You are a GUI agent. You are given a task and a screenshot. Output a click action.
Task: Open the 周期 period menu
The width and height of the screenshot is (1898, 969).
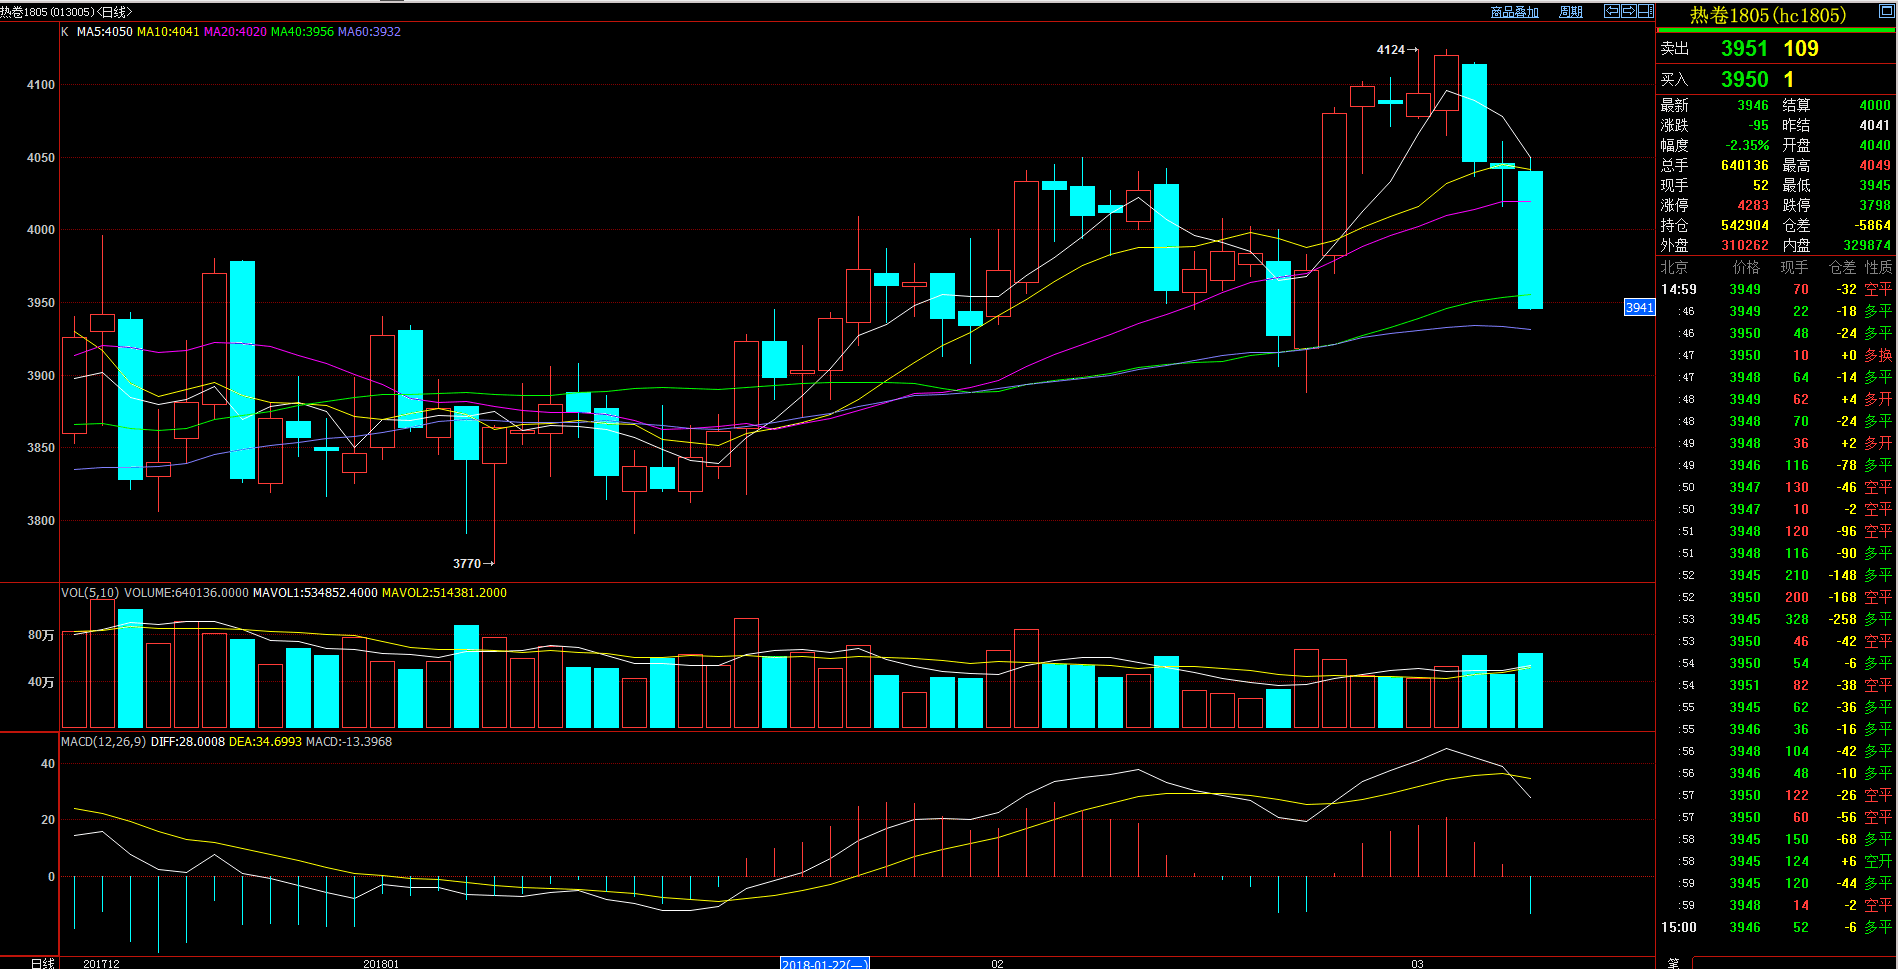point(1571,12)
